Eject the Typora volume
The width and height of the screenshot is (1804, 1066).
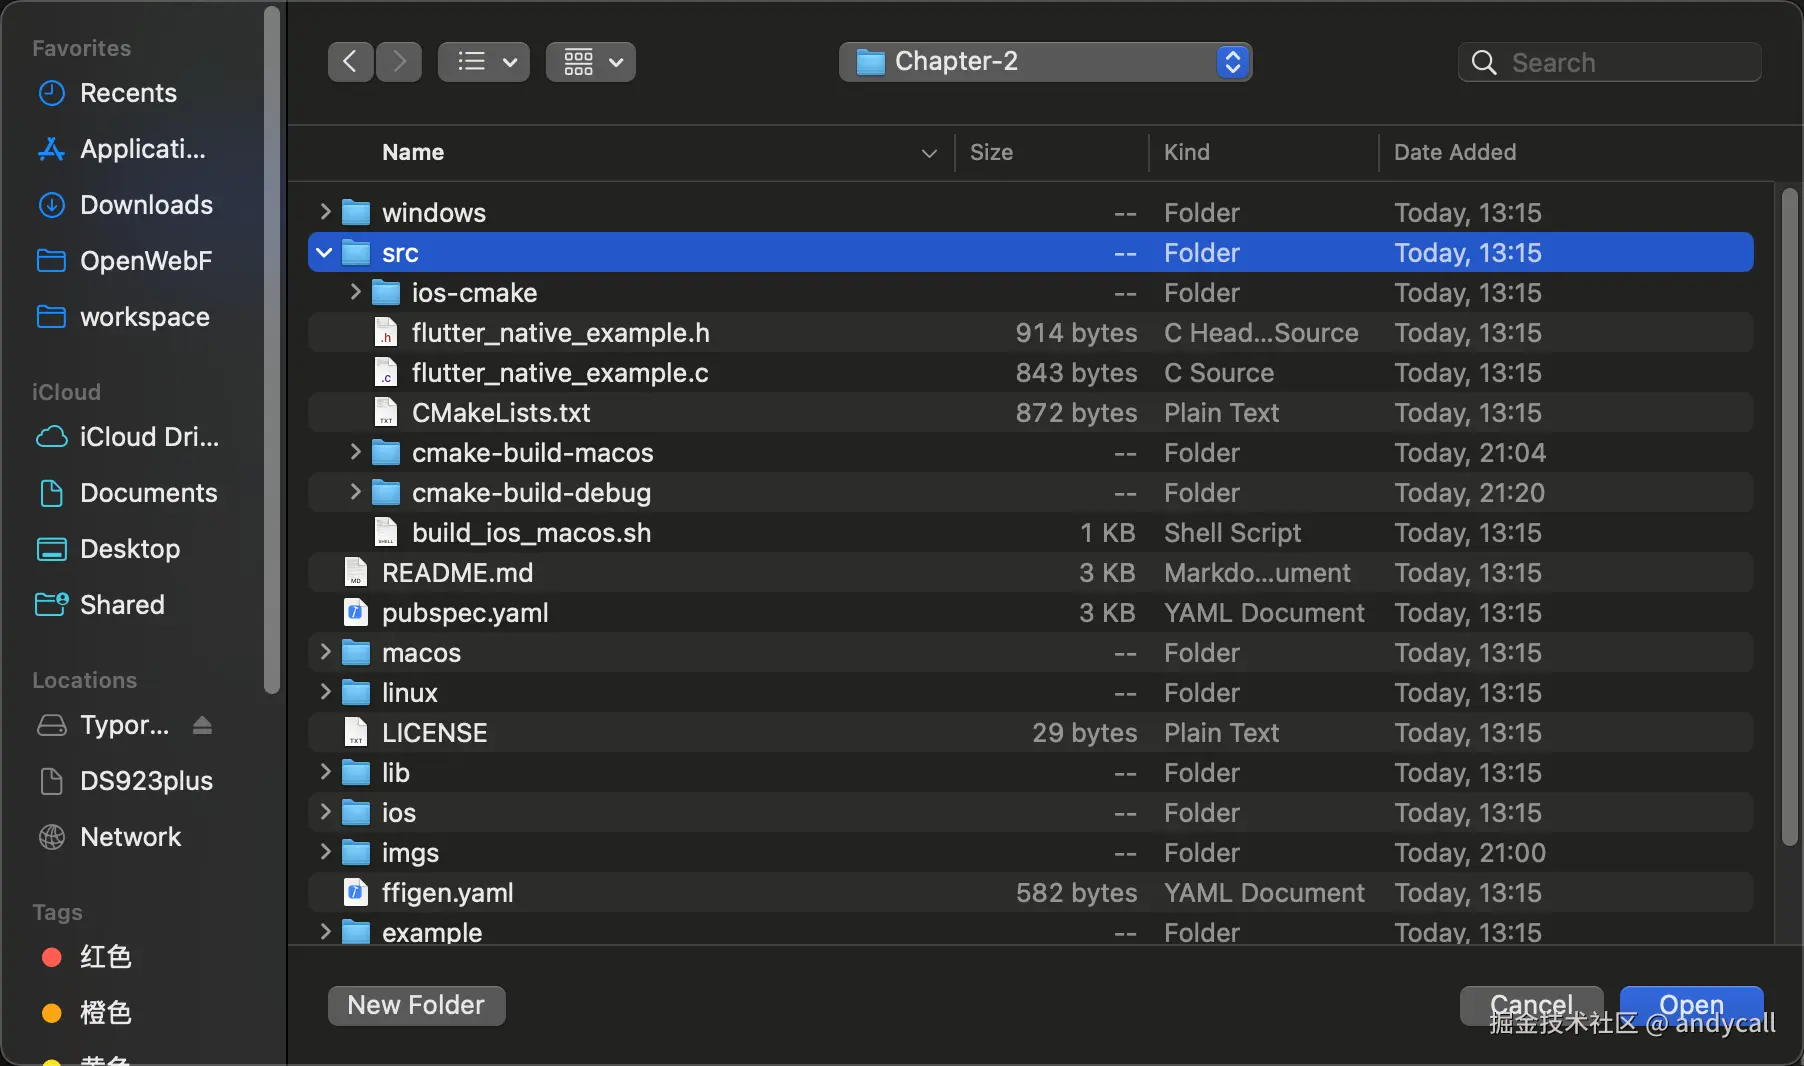(203, 726)
